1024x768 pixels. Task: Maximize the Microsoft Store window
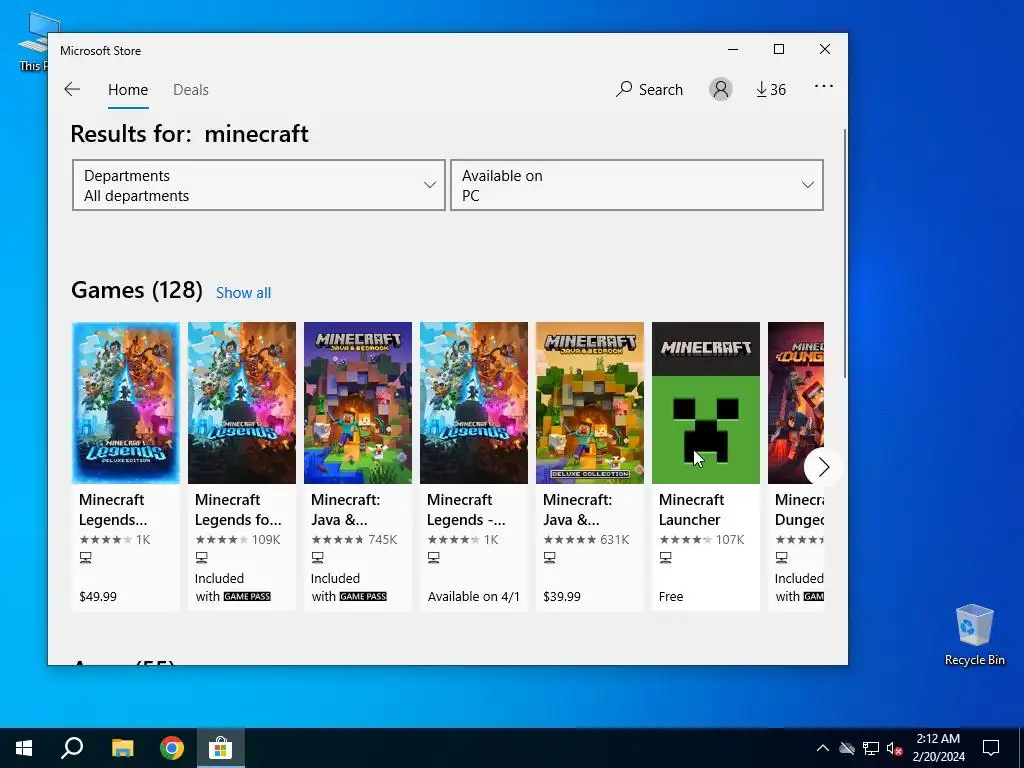tap(778, 50)
